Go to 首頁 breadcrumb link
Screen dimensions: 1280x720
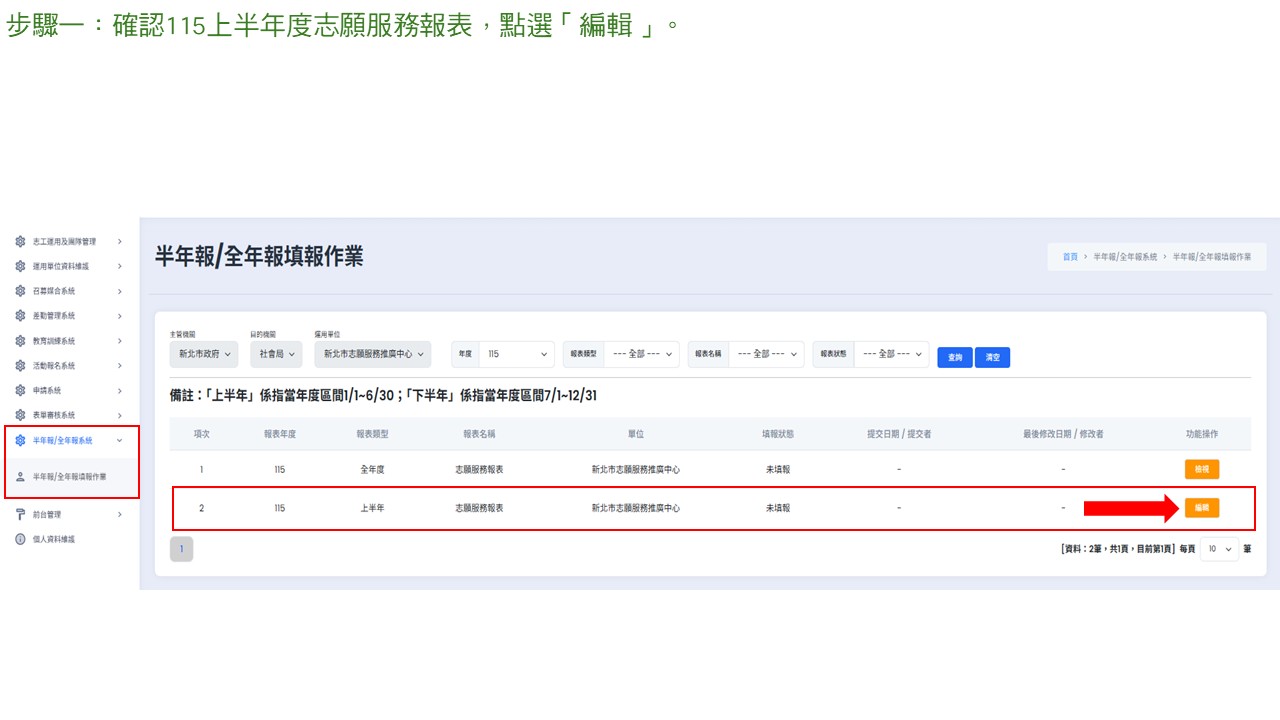(1070, 257)
